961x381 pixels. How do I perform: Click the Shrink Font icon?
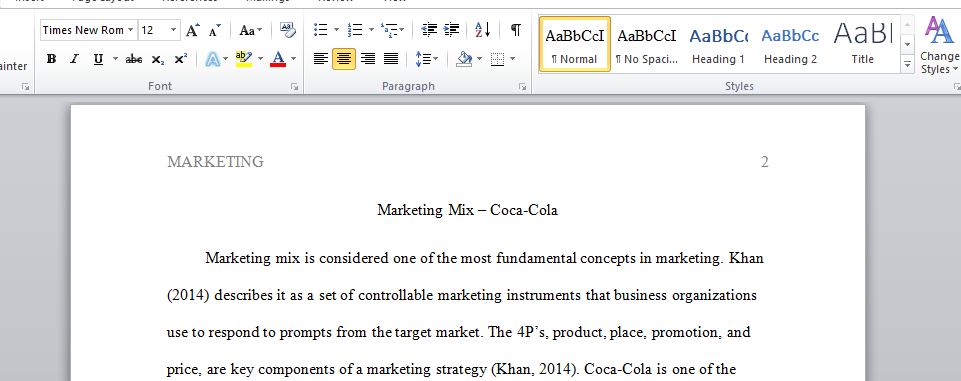(215, 30)
